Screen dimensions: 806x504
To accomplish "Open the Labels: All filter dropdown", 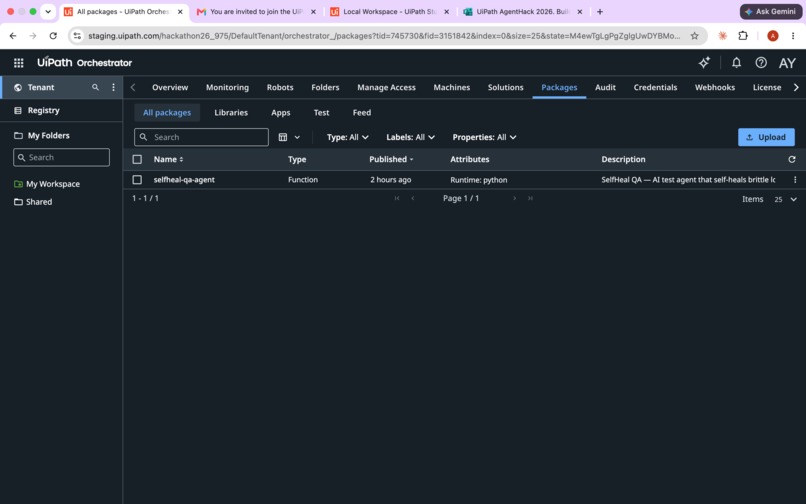I will coord(410,137).
